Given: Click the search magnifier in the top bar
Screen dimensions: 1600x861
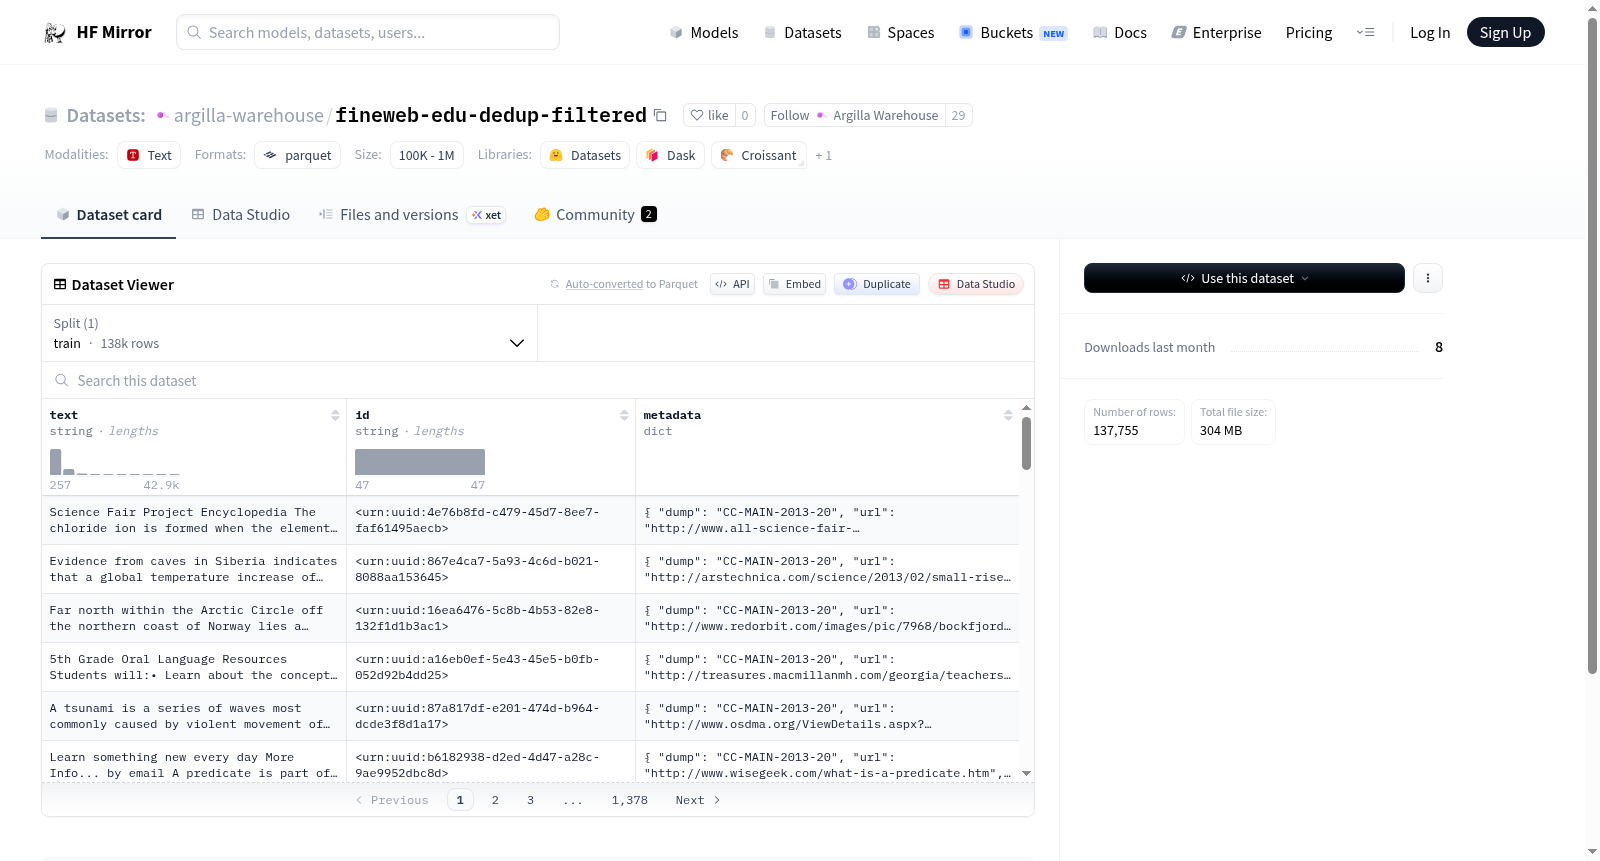Looking at the screenshot, I should pyautogui.click(x=194, y=32).
